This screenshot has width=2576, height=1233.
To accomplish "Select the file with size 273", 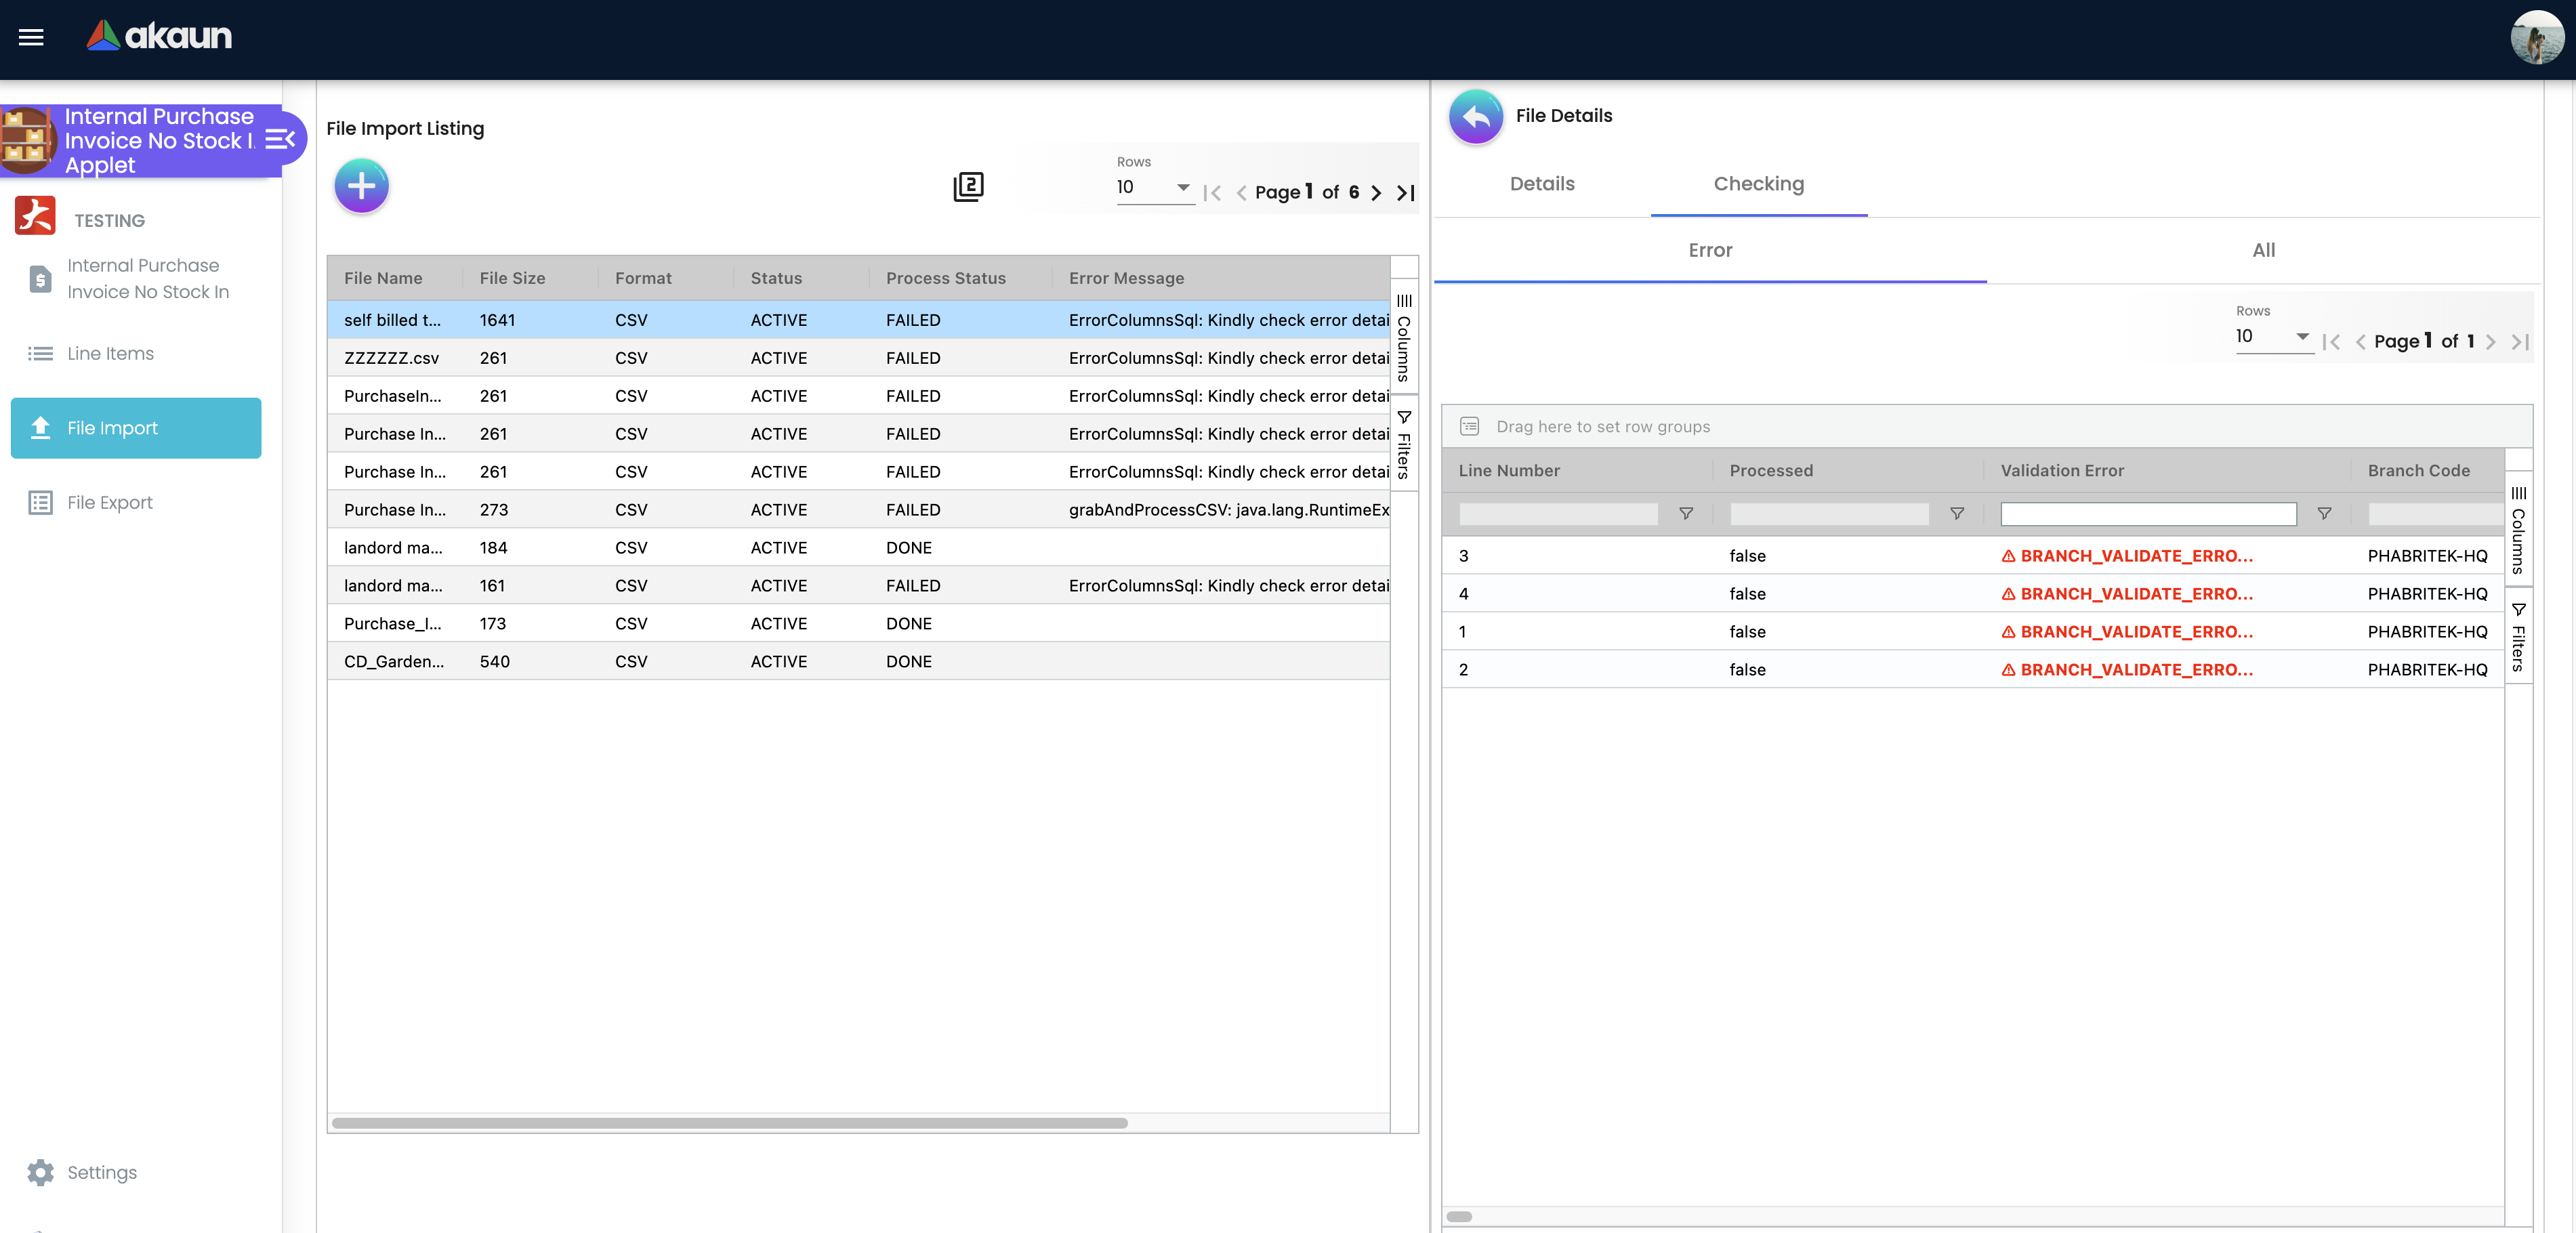I will tap(858, 510).
